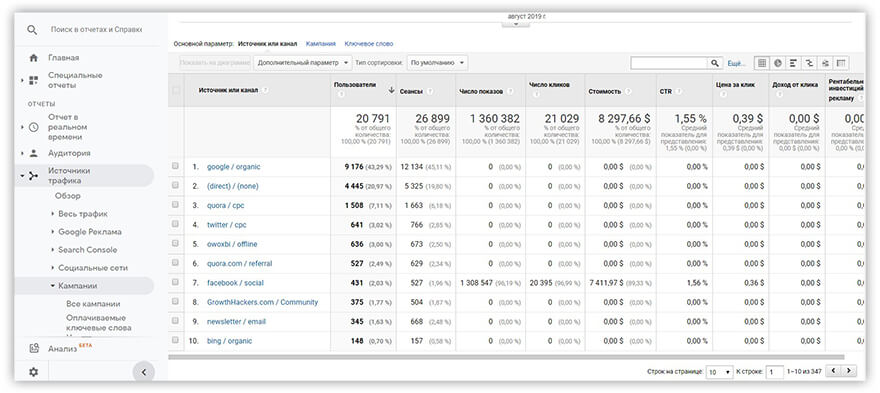Open GrowthHackers.com / Community link

coord(263,302)
